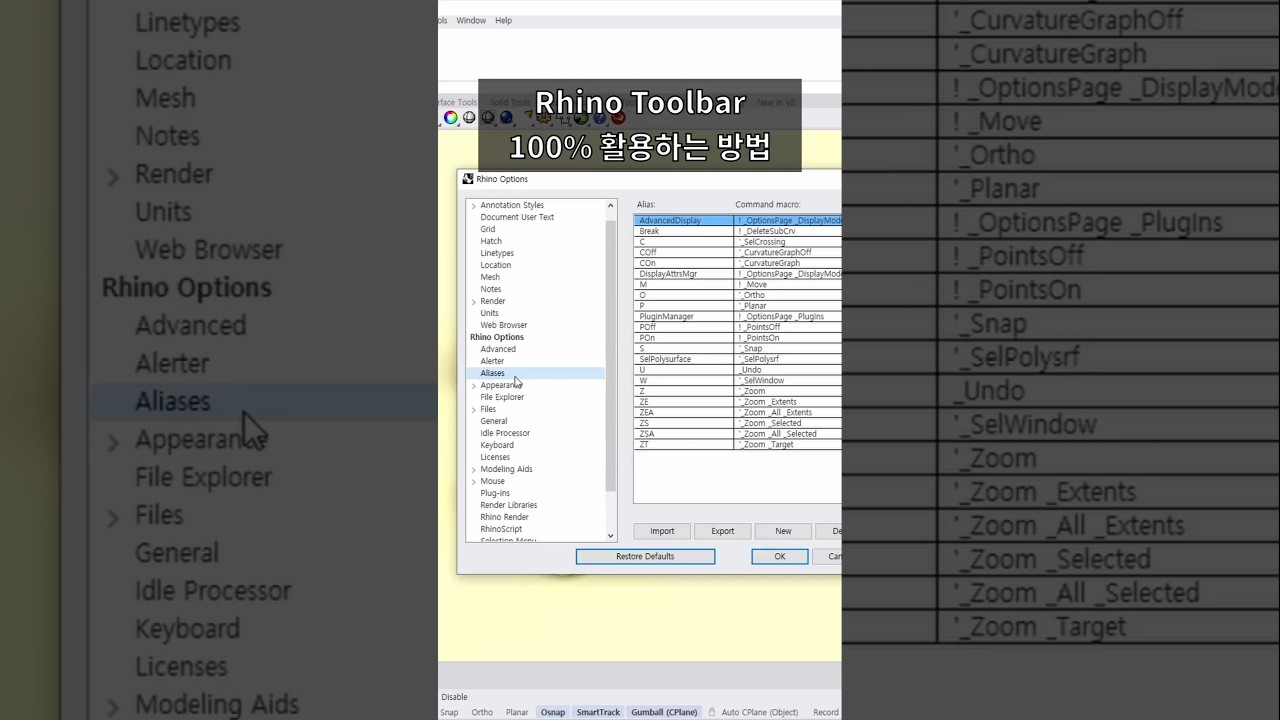Viewport: 1280px width, 720px height.
Task: Click the Export aliases button
Action: pos(722,531)
